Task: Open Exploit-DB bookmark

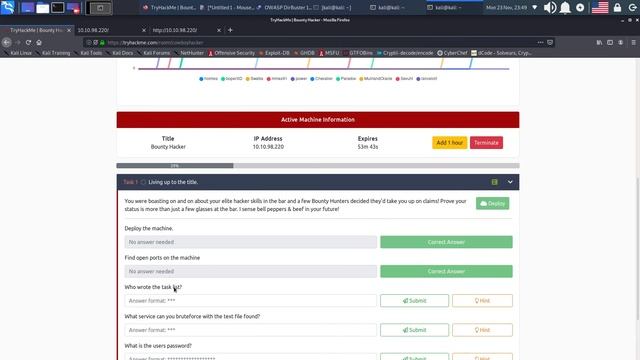Action: pyautogui.click(x=274, y=53)
